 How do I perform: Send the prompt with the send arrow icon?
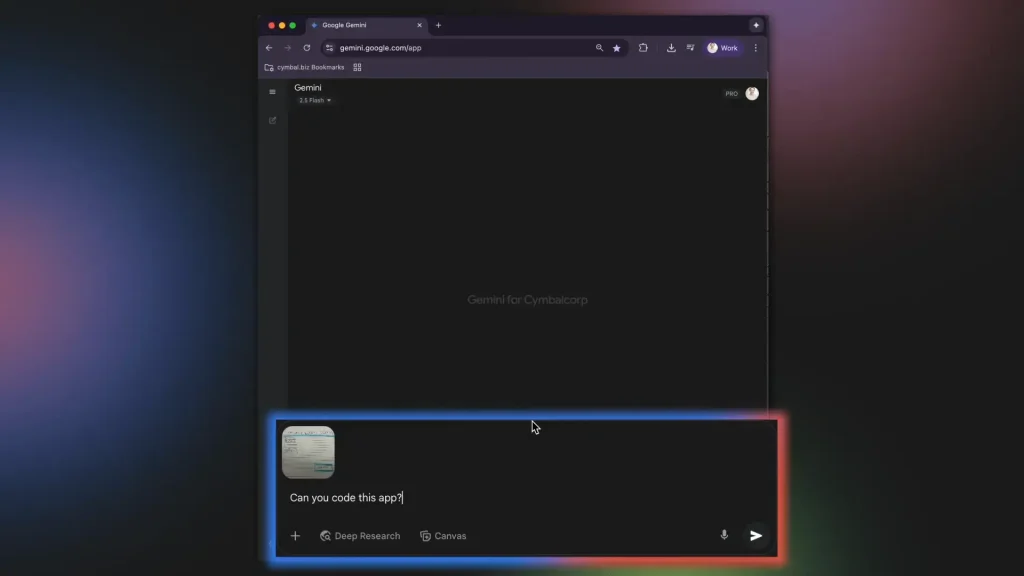tap(755, 536)
